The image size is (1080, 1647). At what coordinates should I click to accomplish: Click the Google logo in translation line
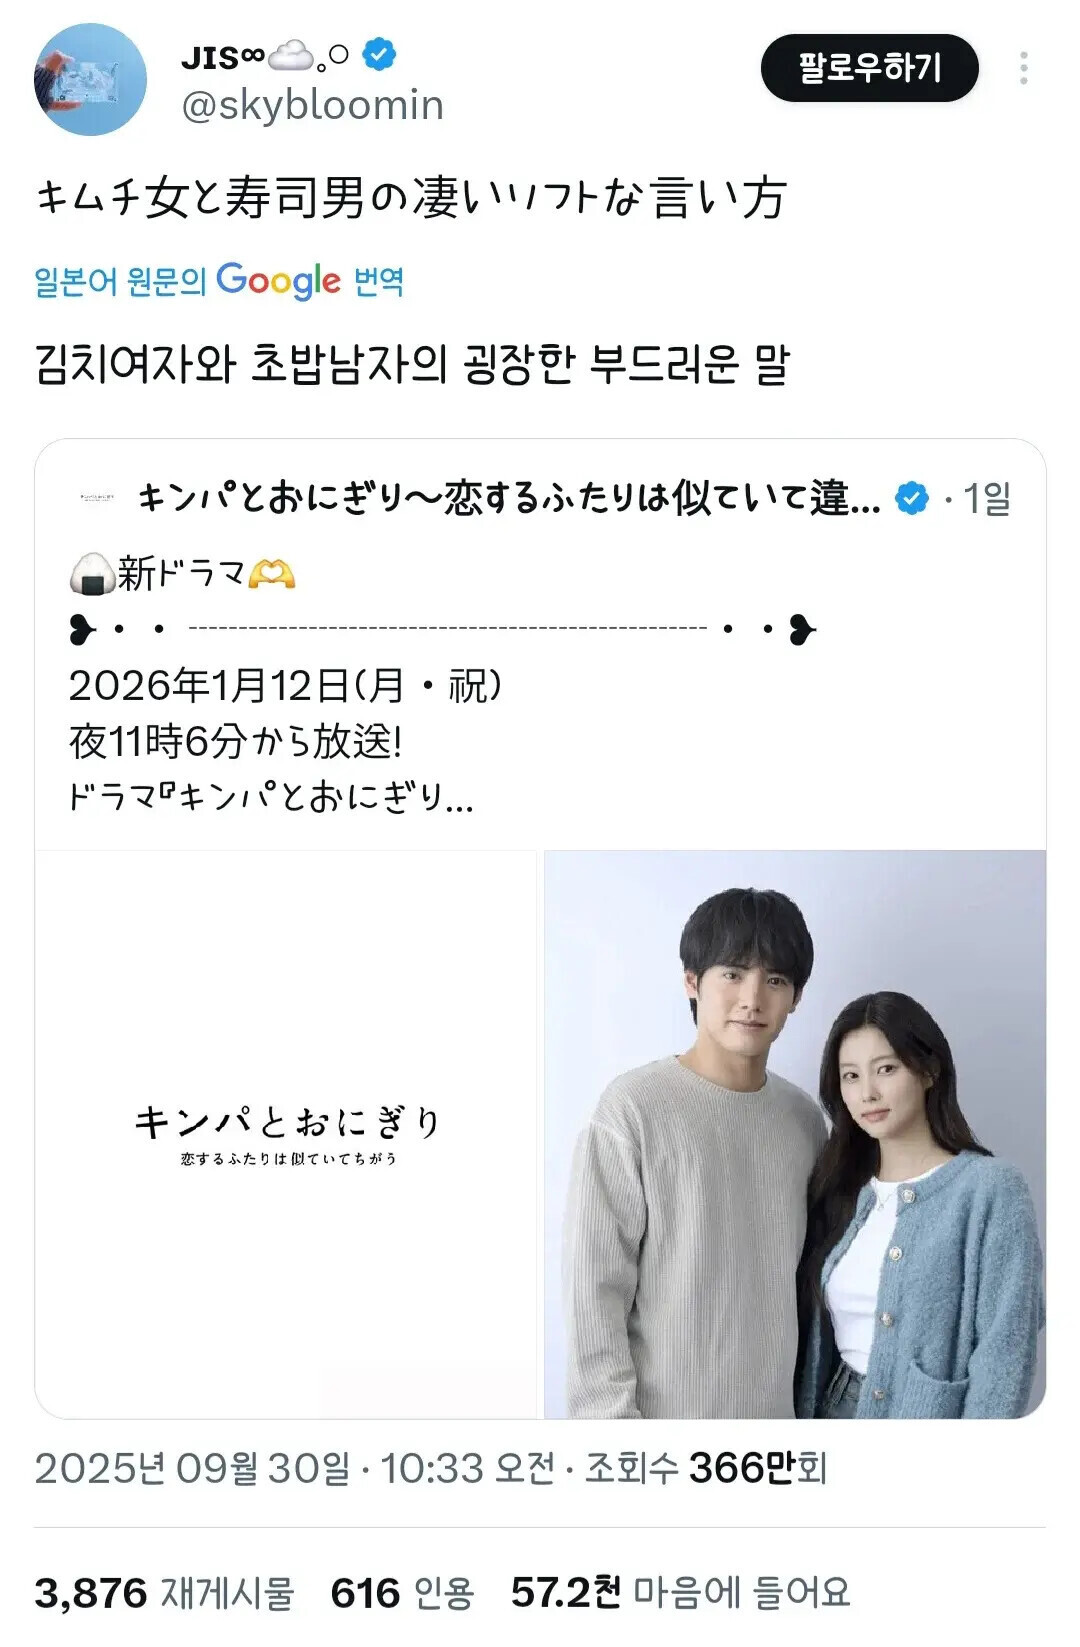[x=278, y=281]
